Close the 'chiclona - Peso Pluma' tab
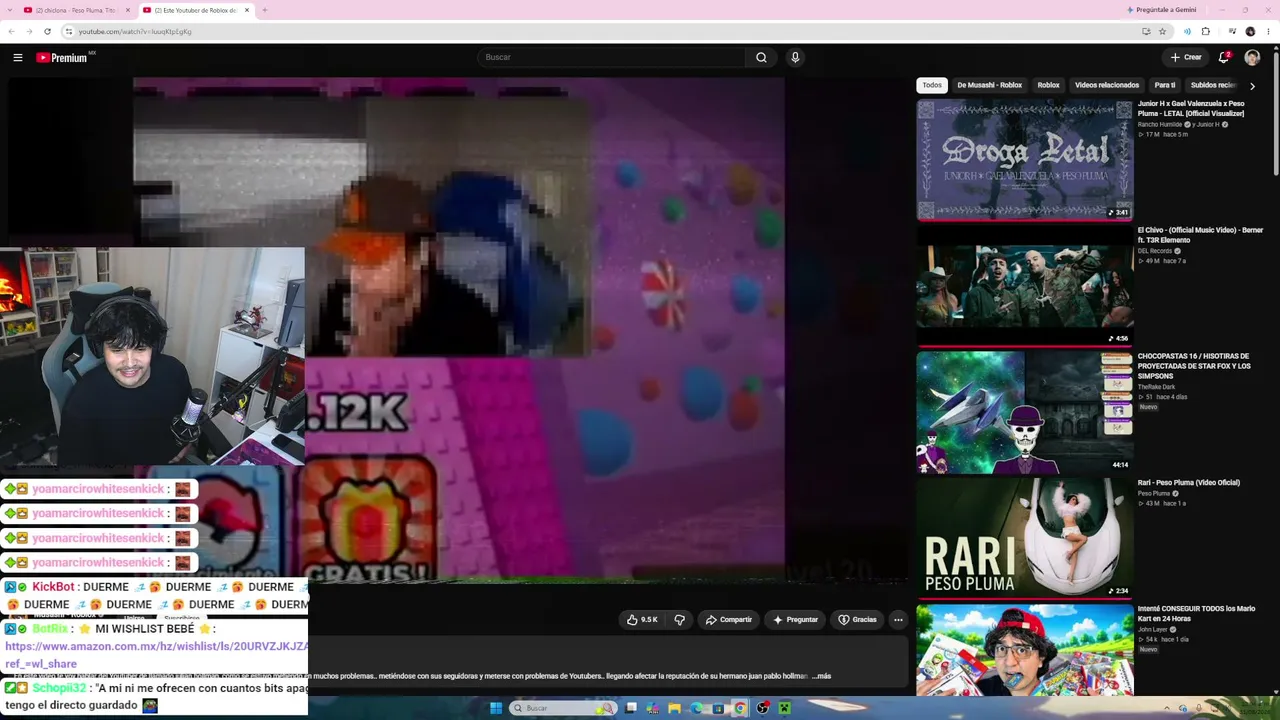Viewport: 1280px width, 720px height. point(128,10)
